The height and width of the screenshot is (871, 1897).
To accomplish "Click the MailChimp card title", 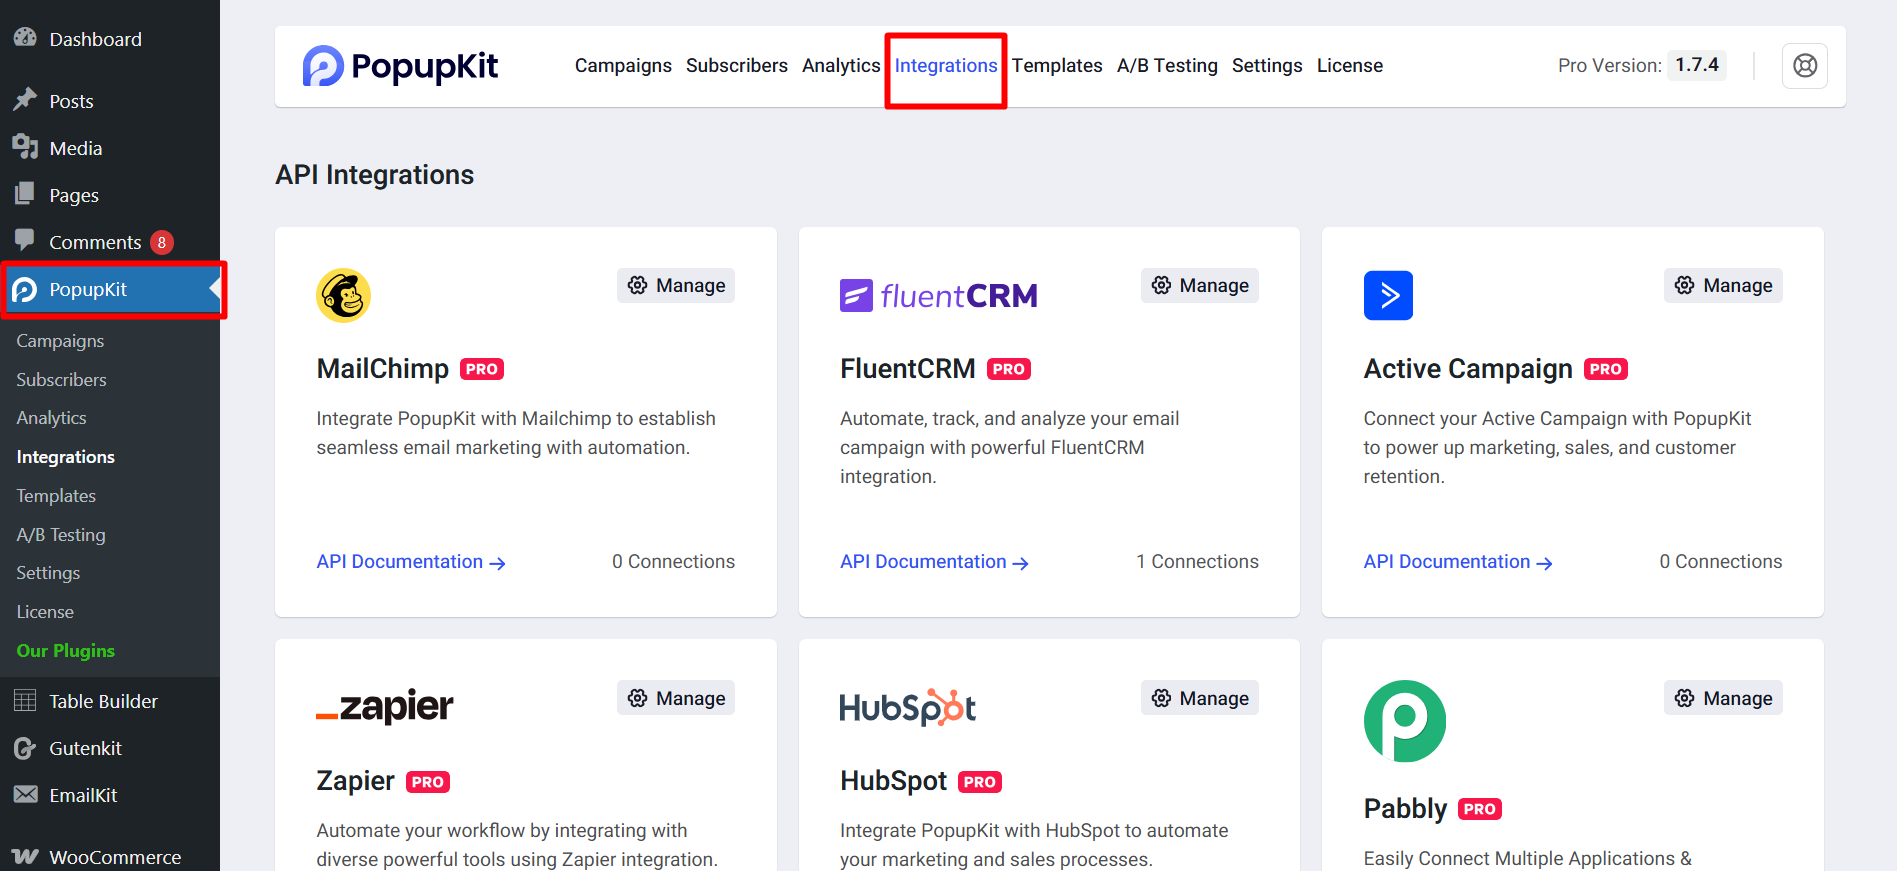I will tap(383, 369).
